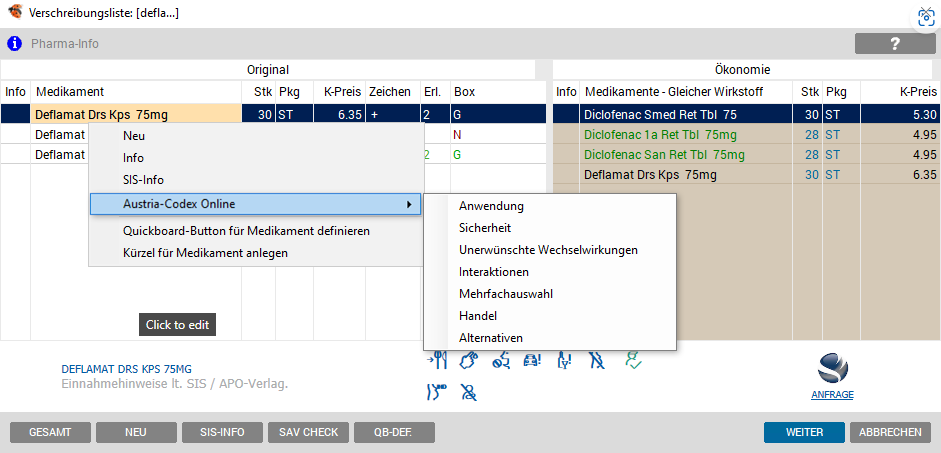Click the SIS-INFO button in the bottom bar

pyautogui.click(x=223, y=432)
